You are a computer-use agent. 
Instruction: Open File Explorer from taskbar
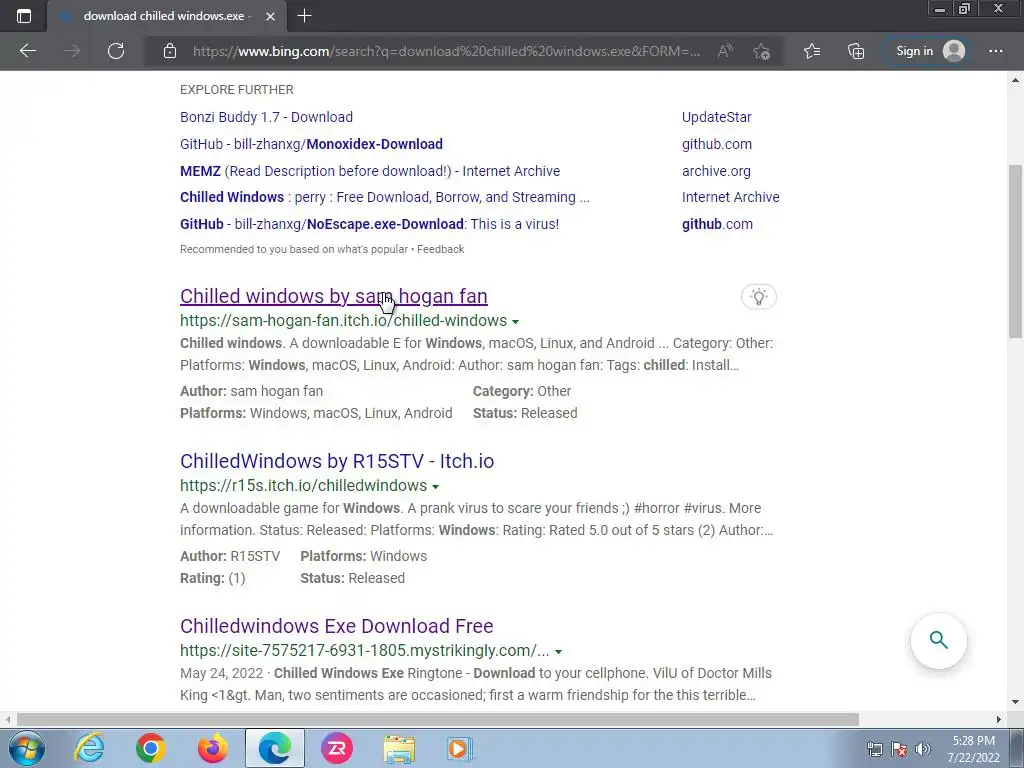click(x=399, y=749)
